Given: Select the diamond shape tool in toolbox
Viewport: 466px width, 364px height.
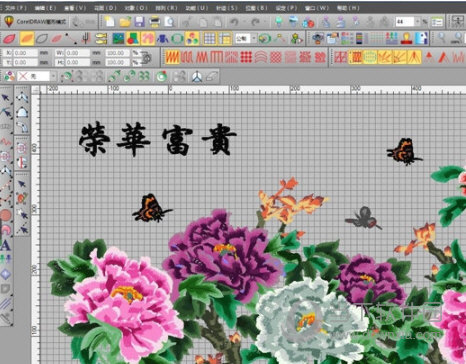Looking at the screenshot, I should coord(5,274).
